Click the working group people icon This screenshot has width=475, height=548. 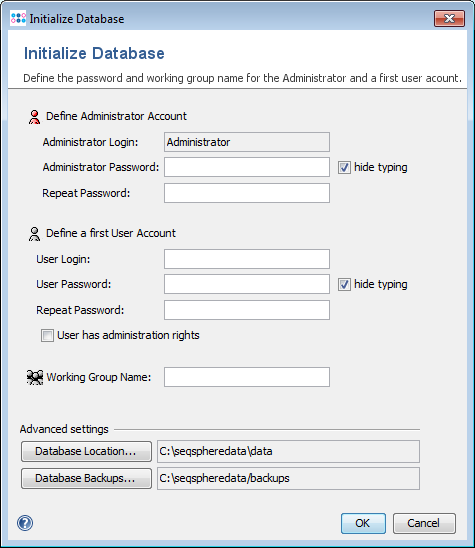coord(35,377)
